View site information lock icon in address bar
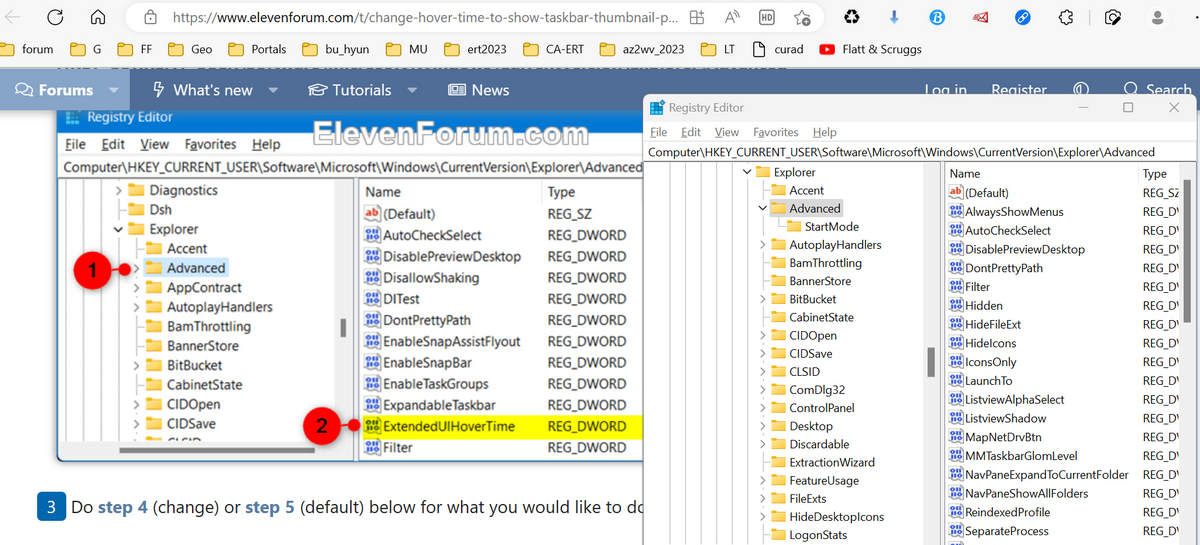The image size is (1200, 545). tap(150, 17)
